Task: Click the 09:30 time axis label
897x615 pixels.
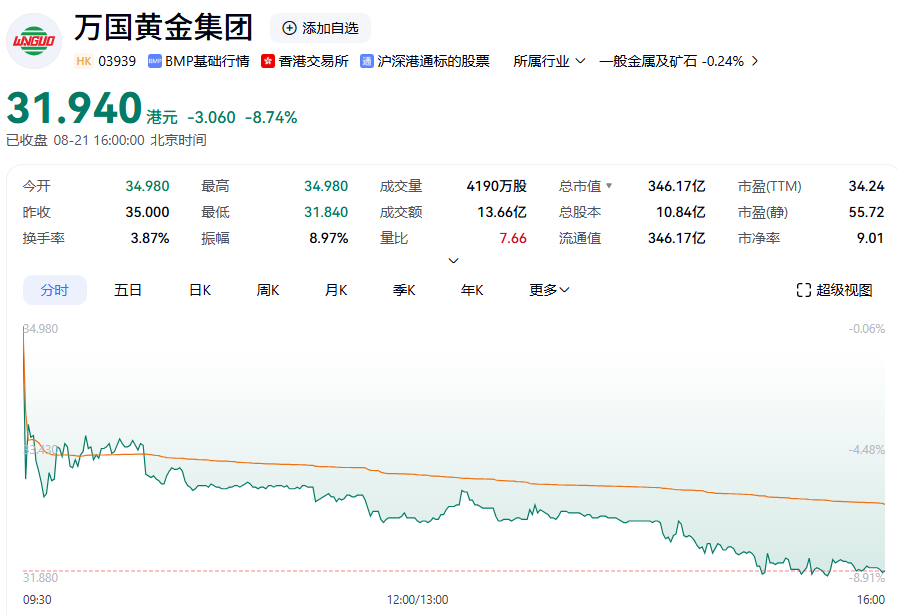Action: pyautogui.click(x=37, y=600)
